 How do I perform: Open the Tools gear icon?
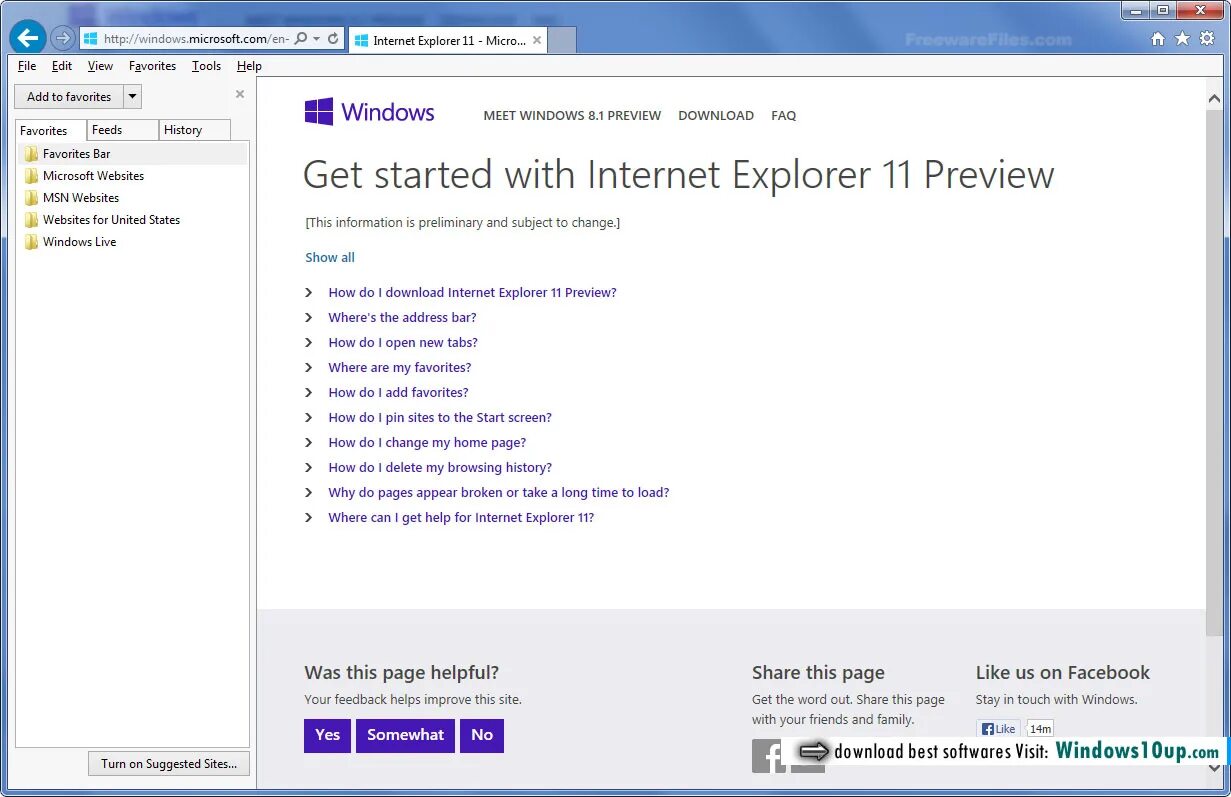[1207, 39]
